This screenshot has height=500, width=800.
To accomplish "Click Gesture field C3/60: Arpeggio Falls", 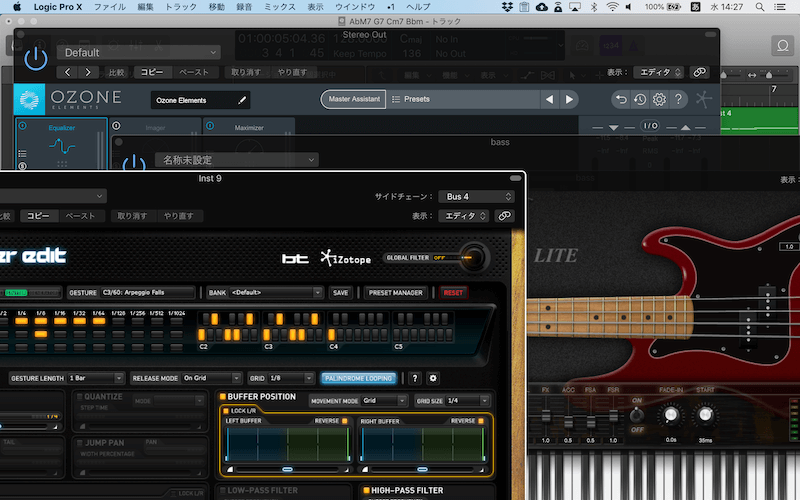I will pyautogui.click(x=147, y=292).
